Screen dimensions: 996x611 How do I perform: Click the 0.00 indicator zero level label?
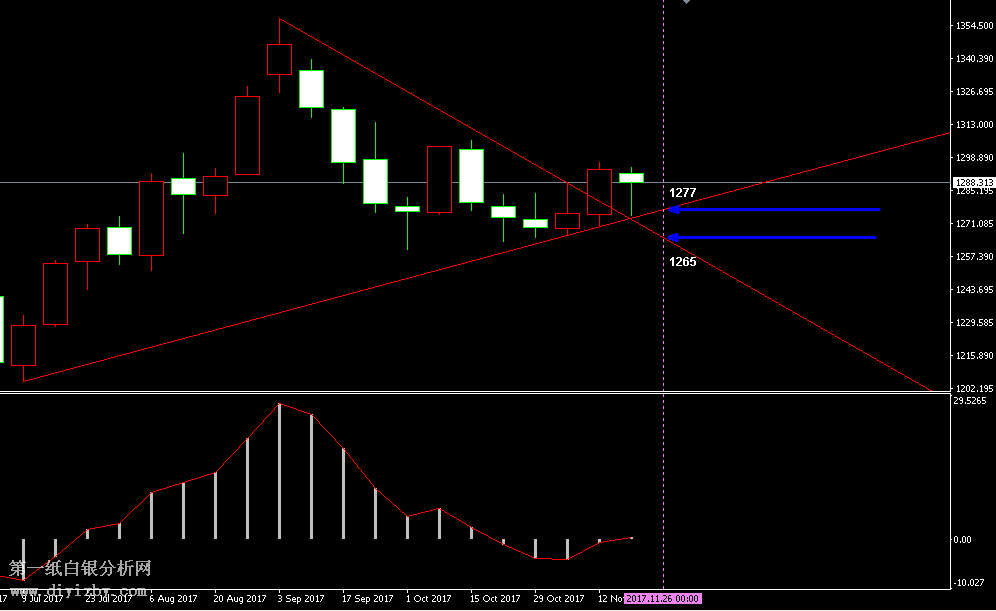(x=962, y=540)
